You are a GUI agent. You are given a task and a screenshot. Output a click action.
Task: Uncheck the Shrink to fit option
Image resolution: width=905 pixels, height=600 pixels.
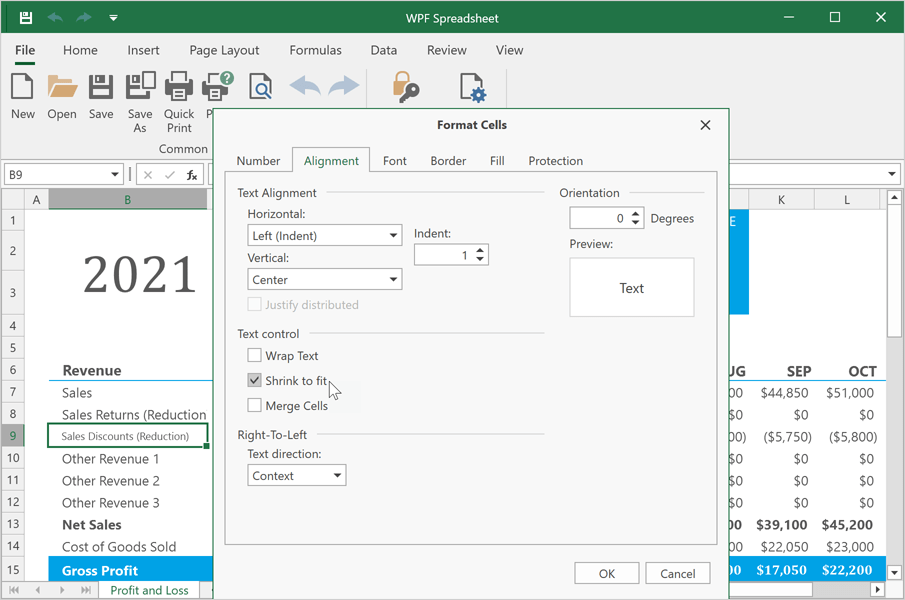pyautogui.click(x=254, y=380)
